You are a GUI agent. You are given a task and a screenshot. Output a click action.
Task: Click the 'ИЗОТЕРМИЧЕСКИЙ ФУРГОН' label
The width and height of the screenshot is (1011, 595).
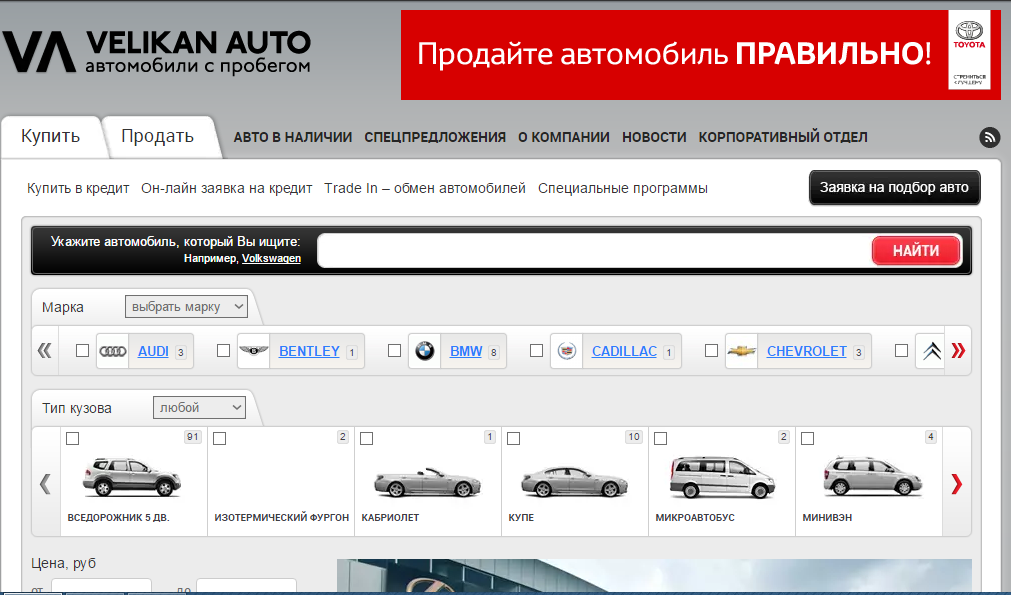click(x=282, y=518)
